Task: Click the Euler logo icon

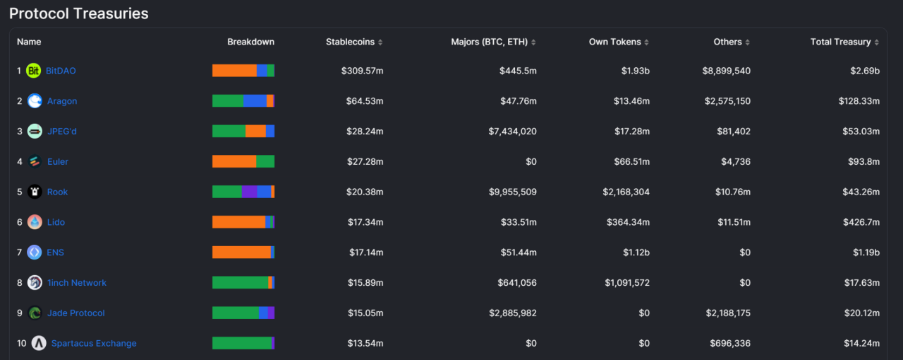Action: [x=35, y=162]
